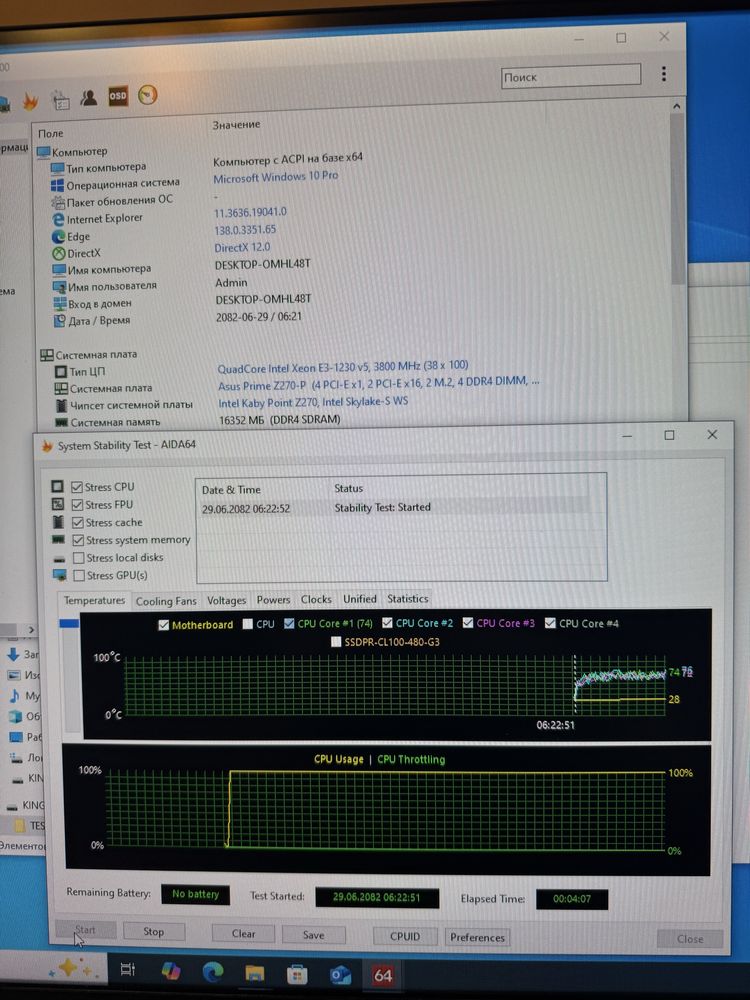The width and height of the screenshot is (750, 1000).
Task: Toggle CPU Core #3 graph checkbox
Action: coord(467,622)
